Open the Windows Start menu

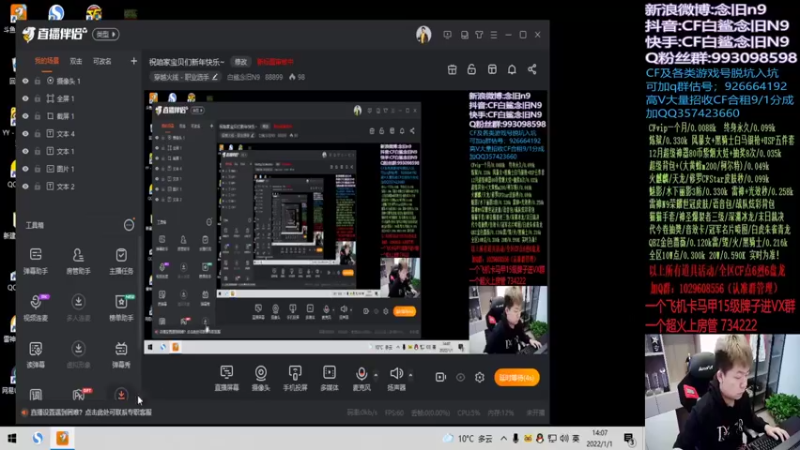[11, 438]
